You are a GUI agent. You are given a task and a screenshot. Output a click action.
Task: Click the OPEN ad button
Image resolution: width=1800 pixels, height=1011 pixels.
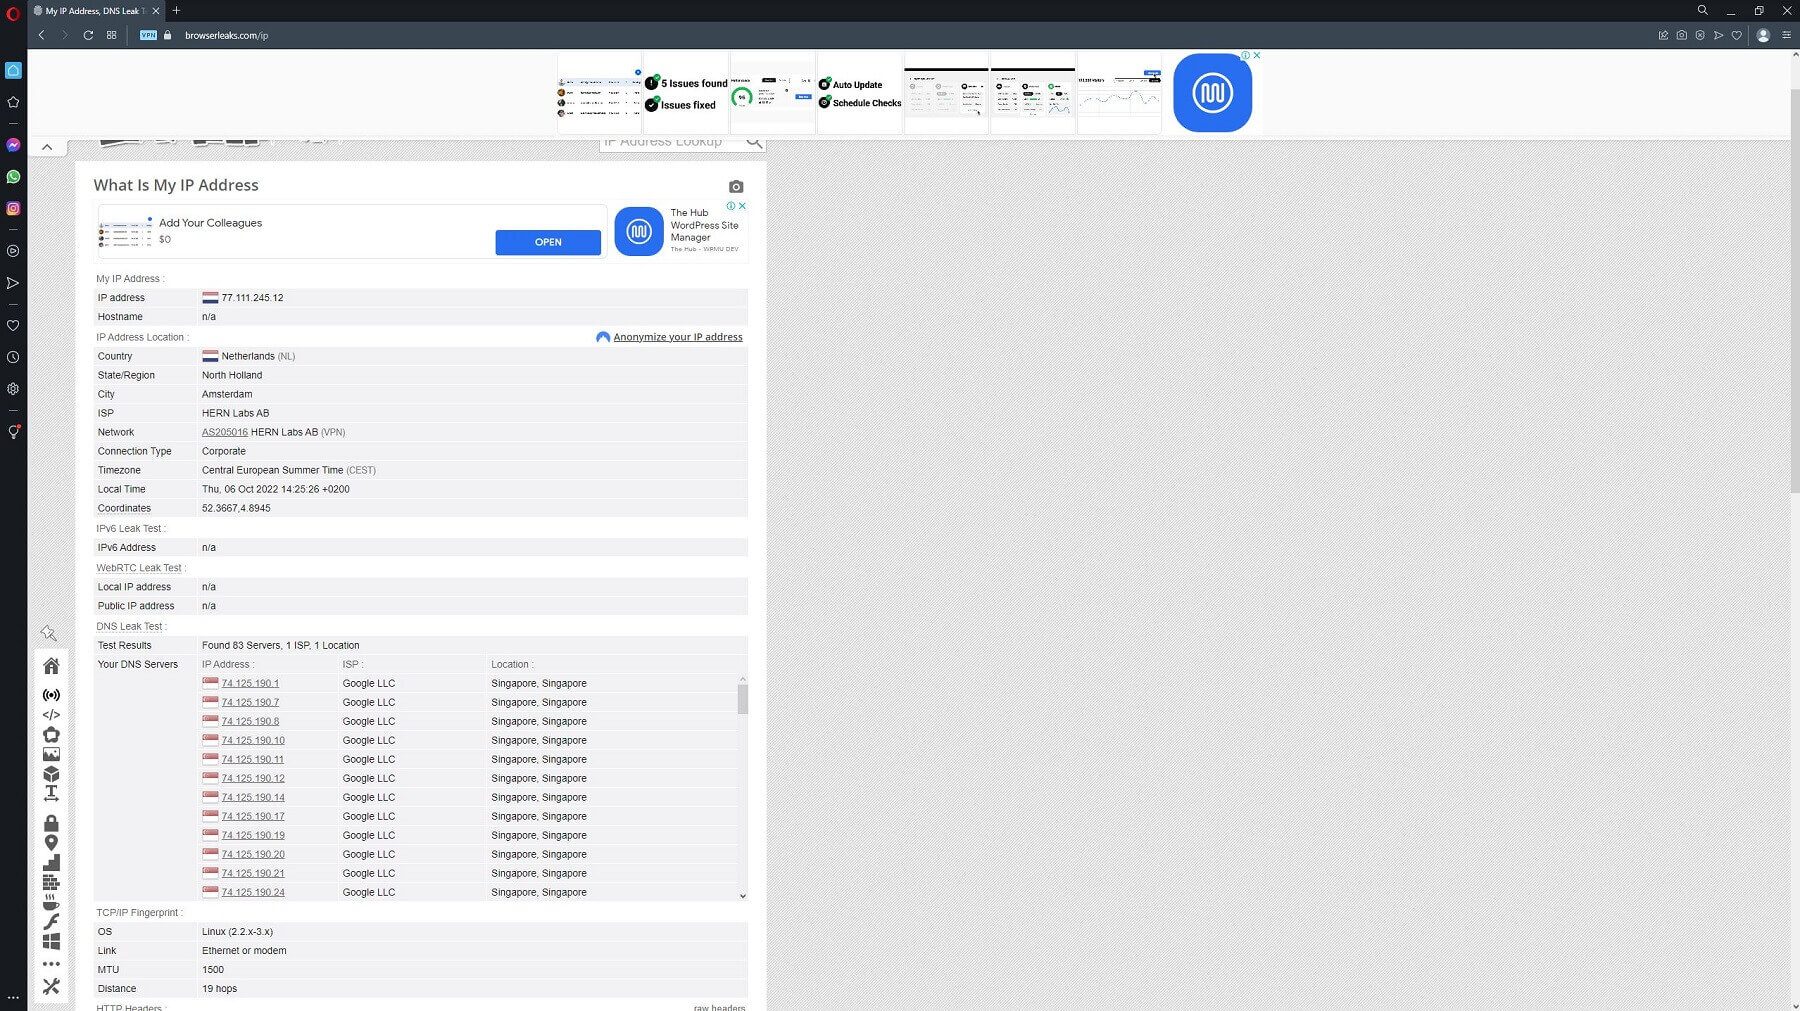(548, 242)
